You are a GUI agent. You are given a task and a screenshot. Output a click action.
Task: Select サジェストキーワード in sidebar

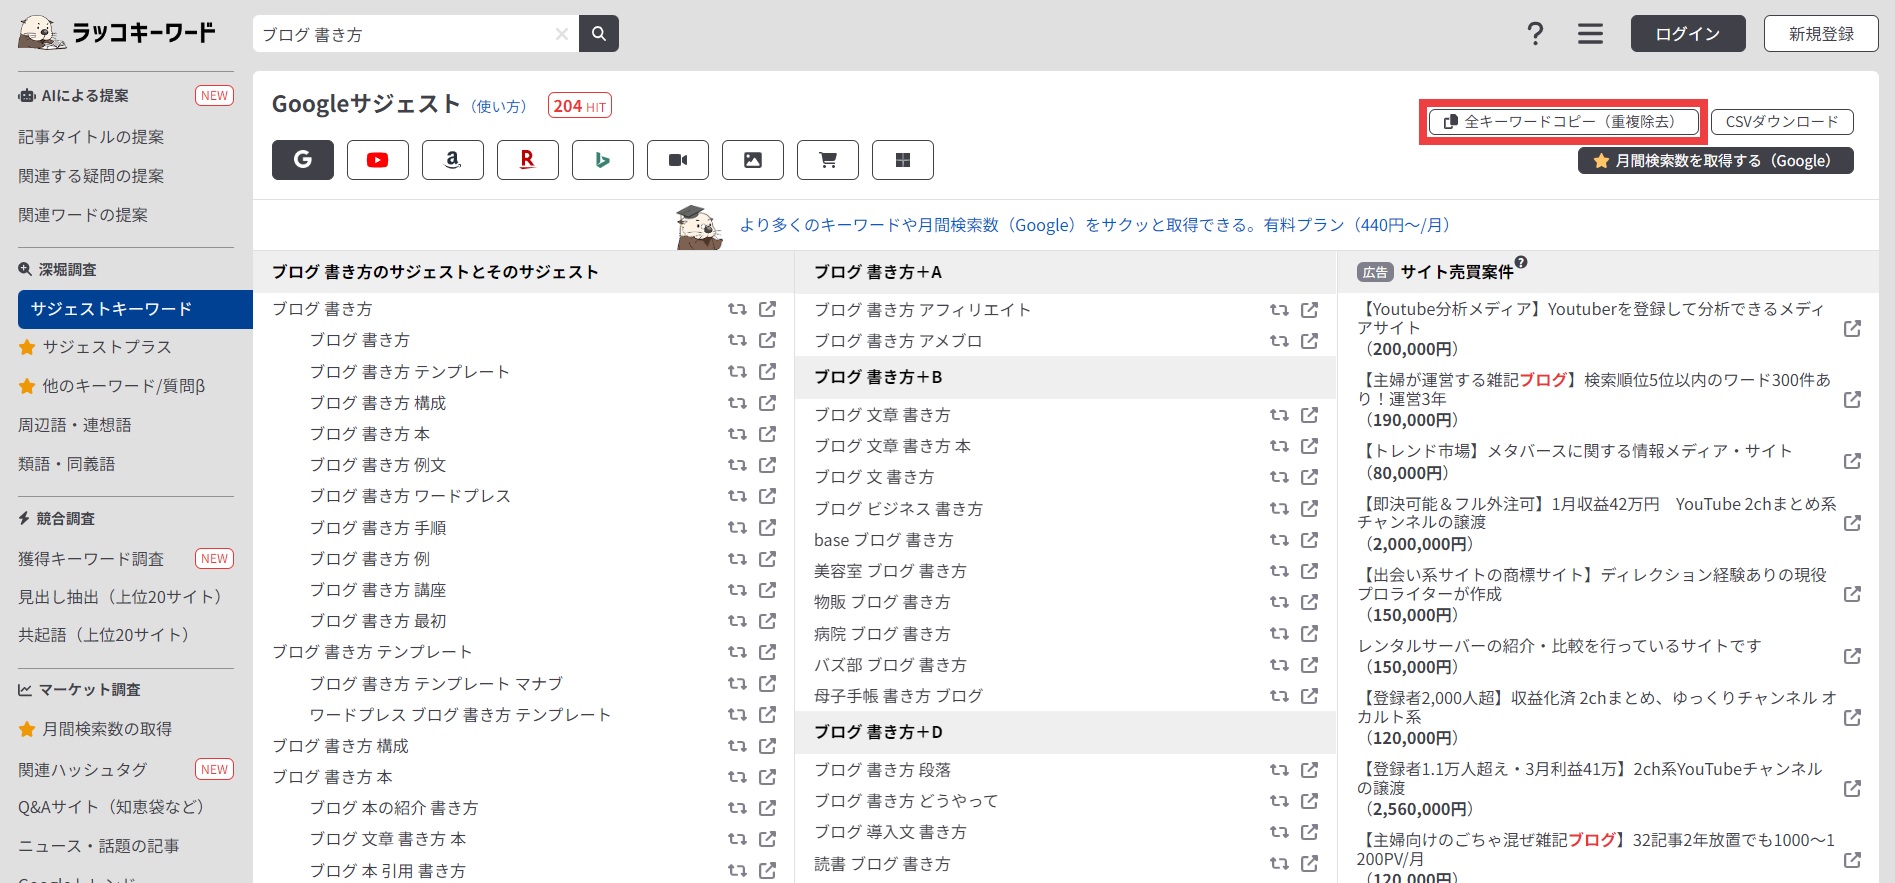tap(135, 309)
